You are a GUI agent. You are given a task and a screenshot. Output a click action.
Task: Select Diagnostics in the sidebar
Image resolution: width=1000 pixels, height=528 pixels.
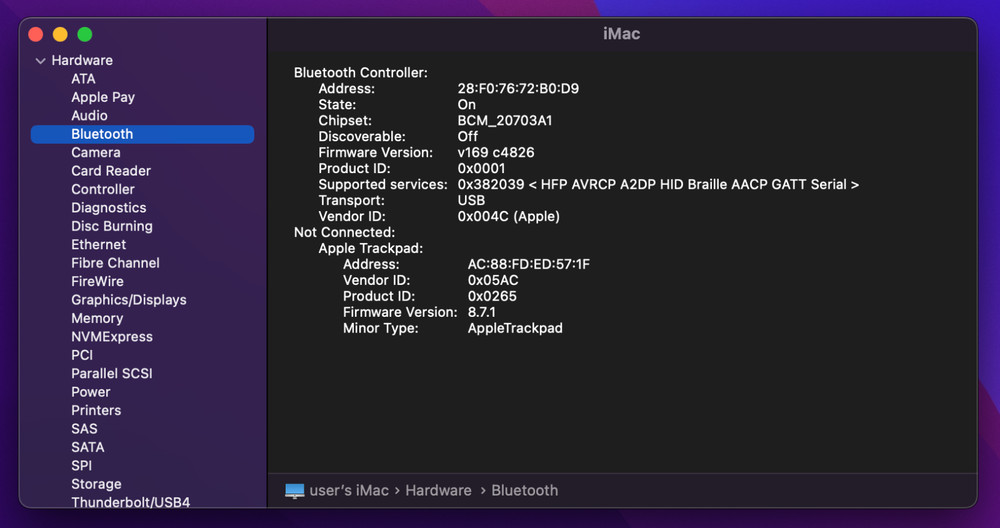pos(108,208)
